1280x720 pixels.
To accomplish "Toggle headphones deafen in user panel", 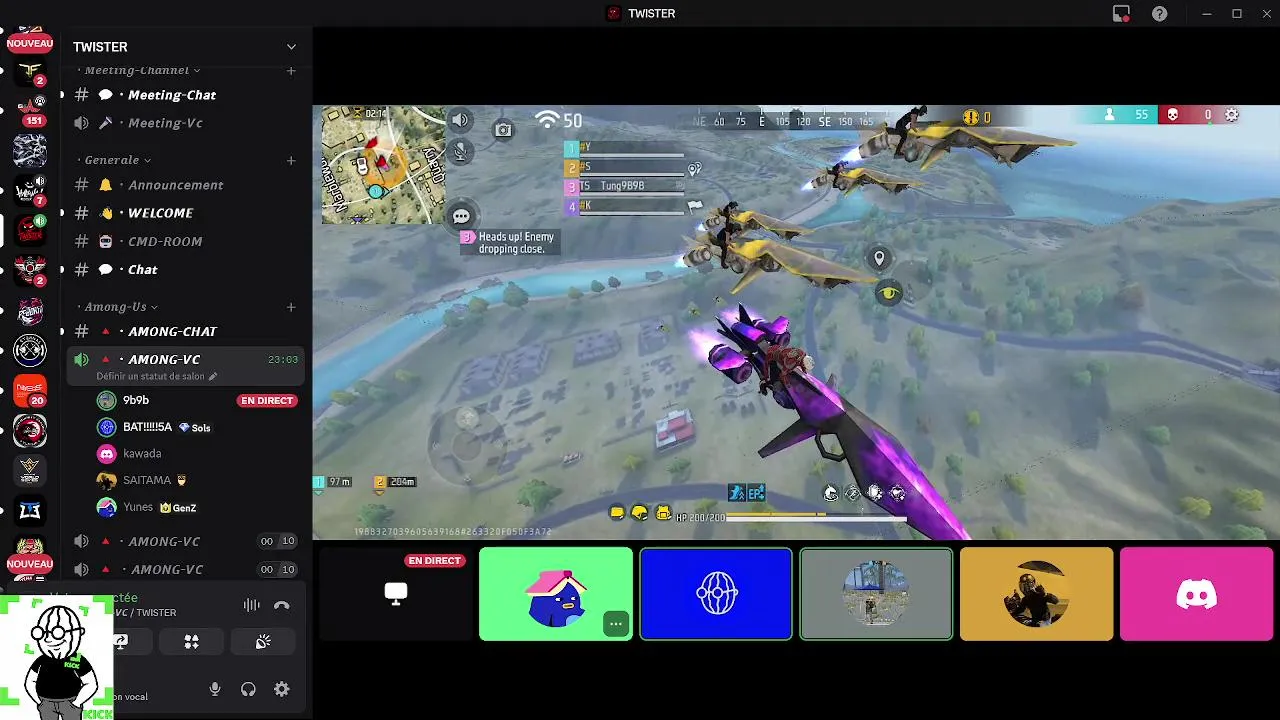I will [248, 689].
